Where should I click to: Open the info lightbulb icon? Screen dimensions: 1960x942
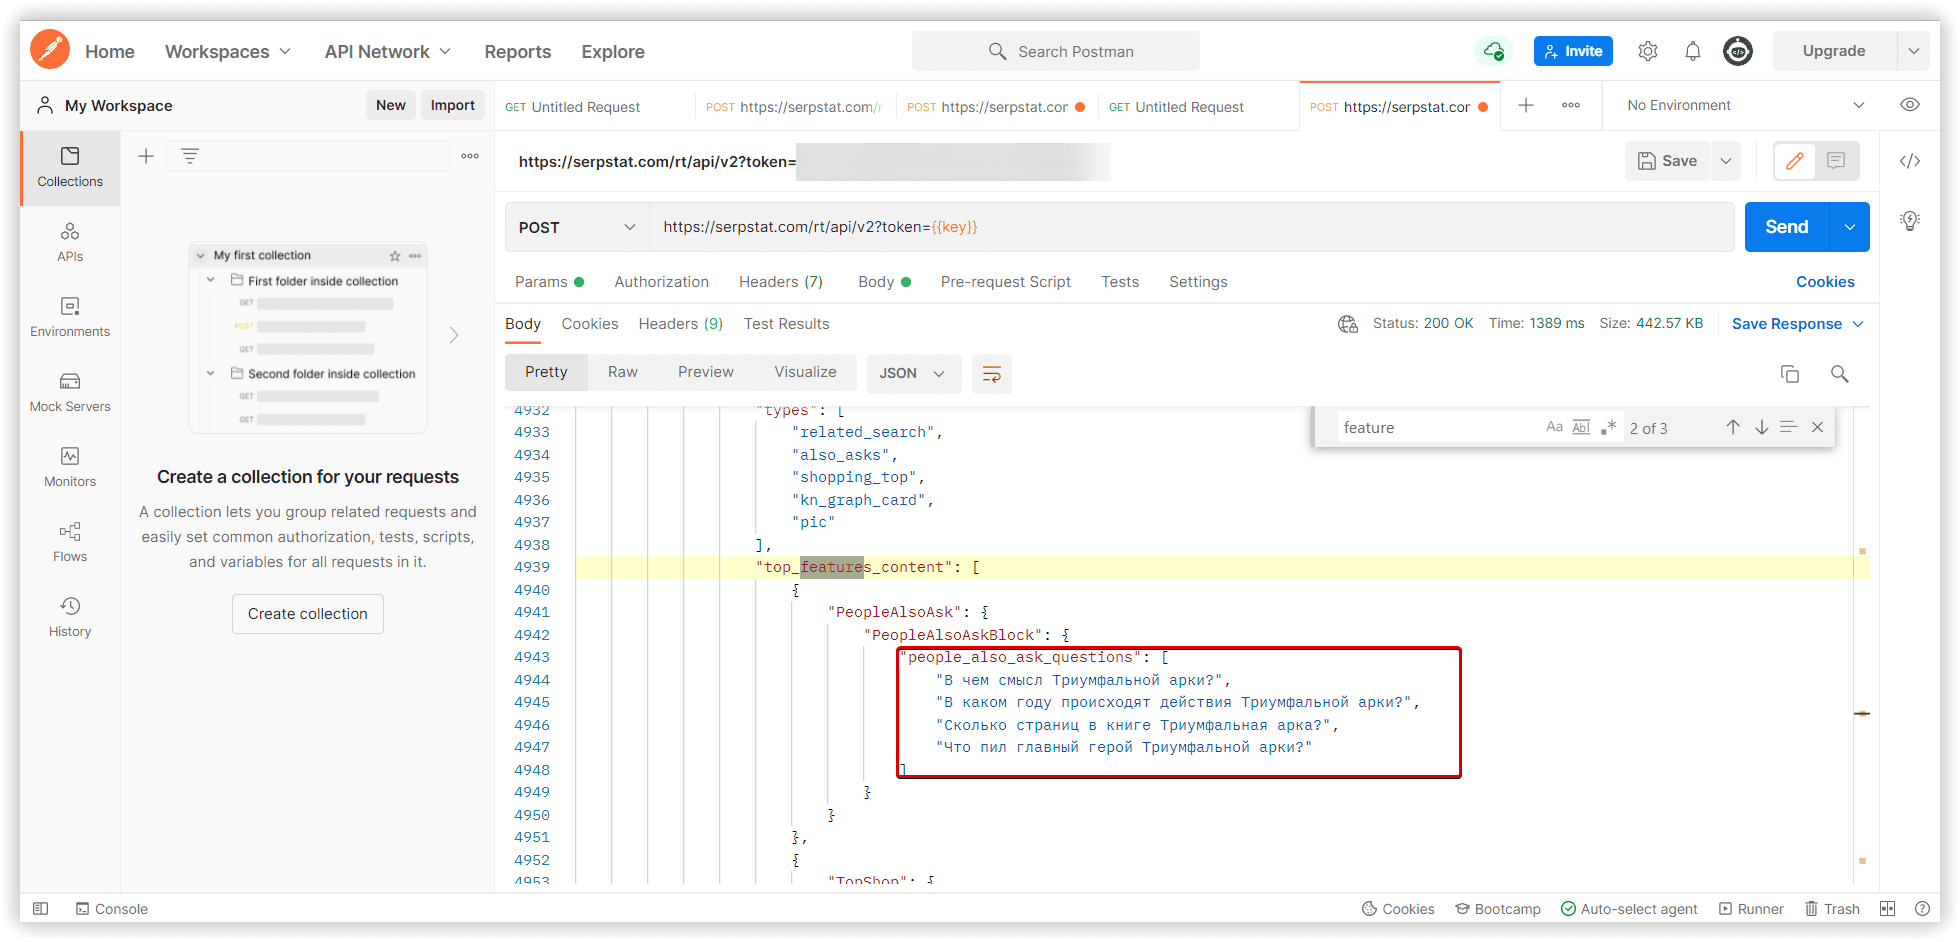(1910, 221)
